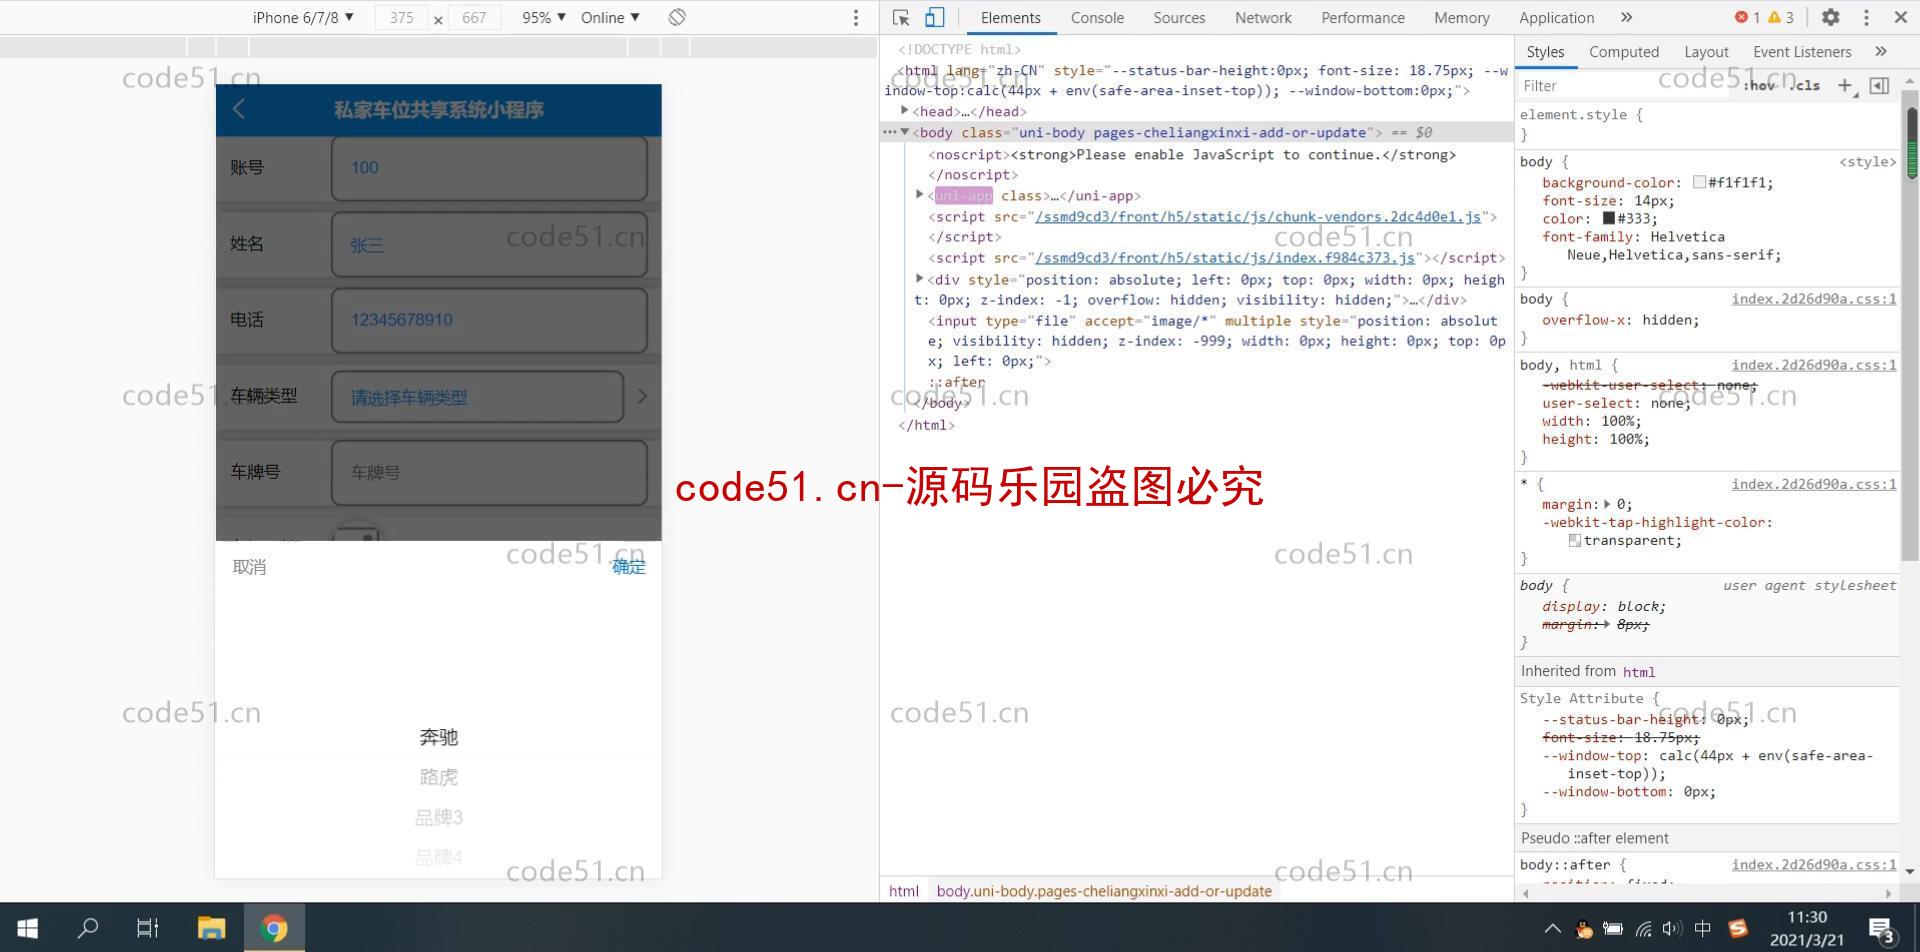Screen dimensions: 1920x952
Task: Open the Event Listeners tab
Action: point(1802,51)
